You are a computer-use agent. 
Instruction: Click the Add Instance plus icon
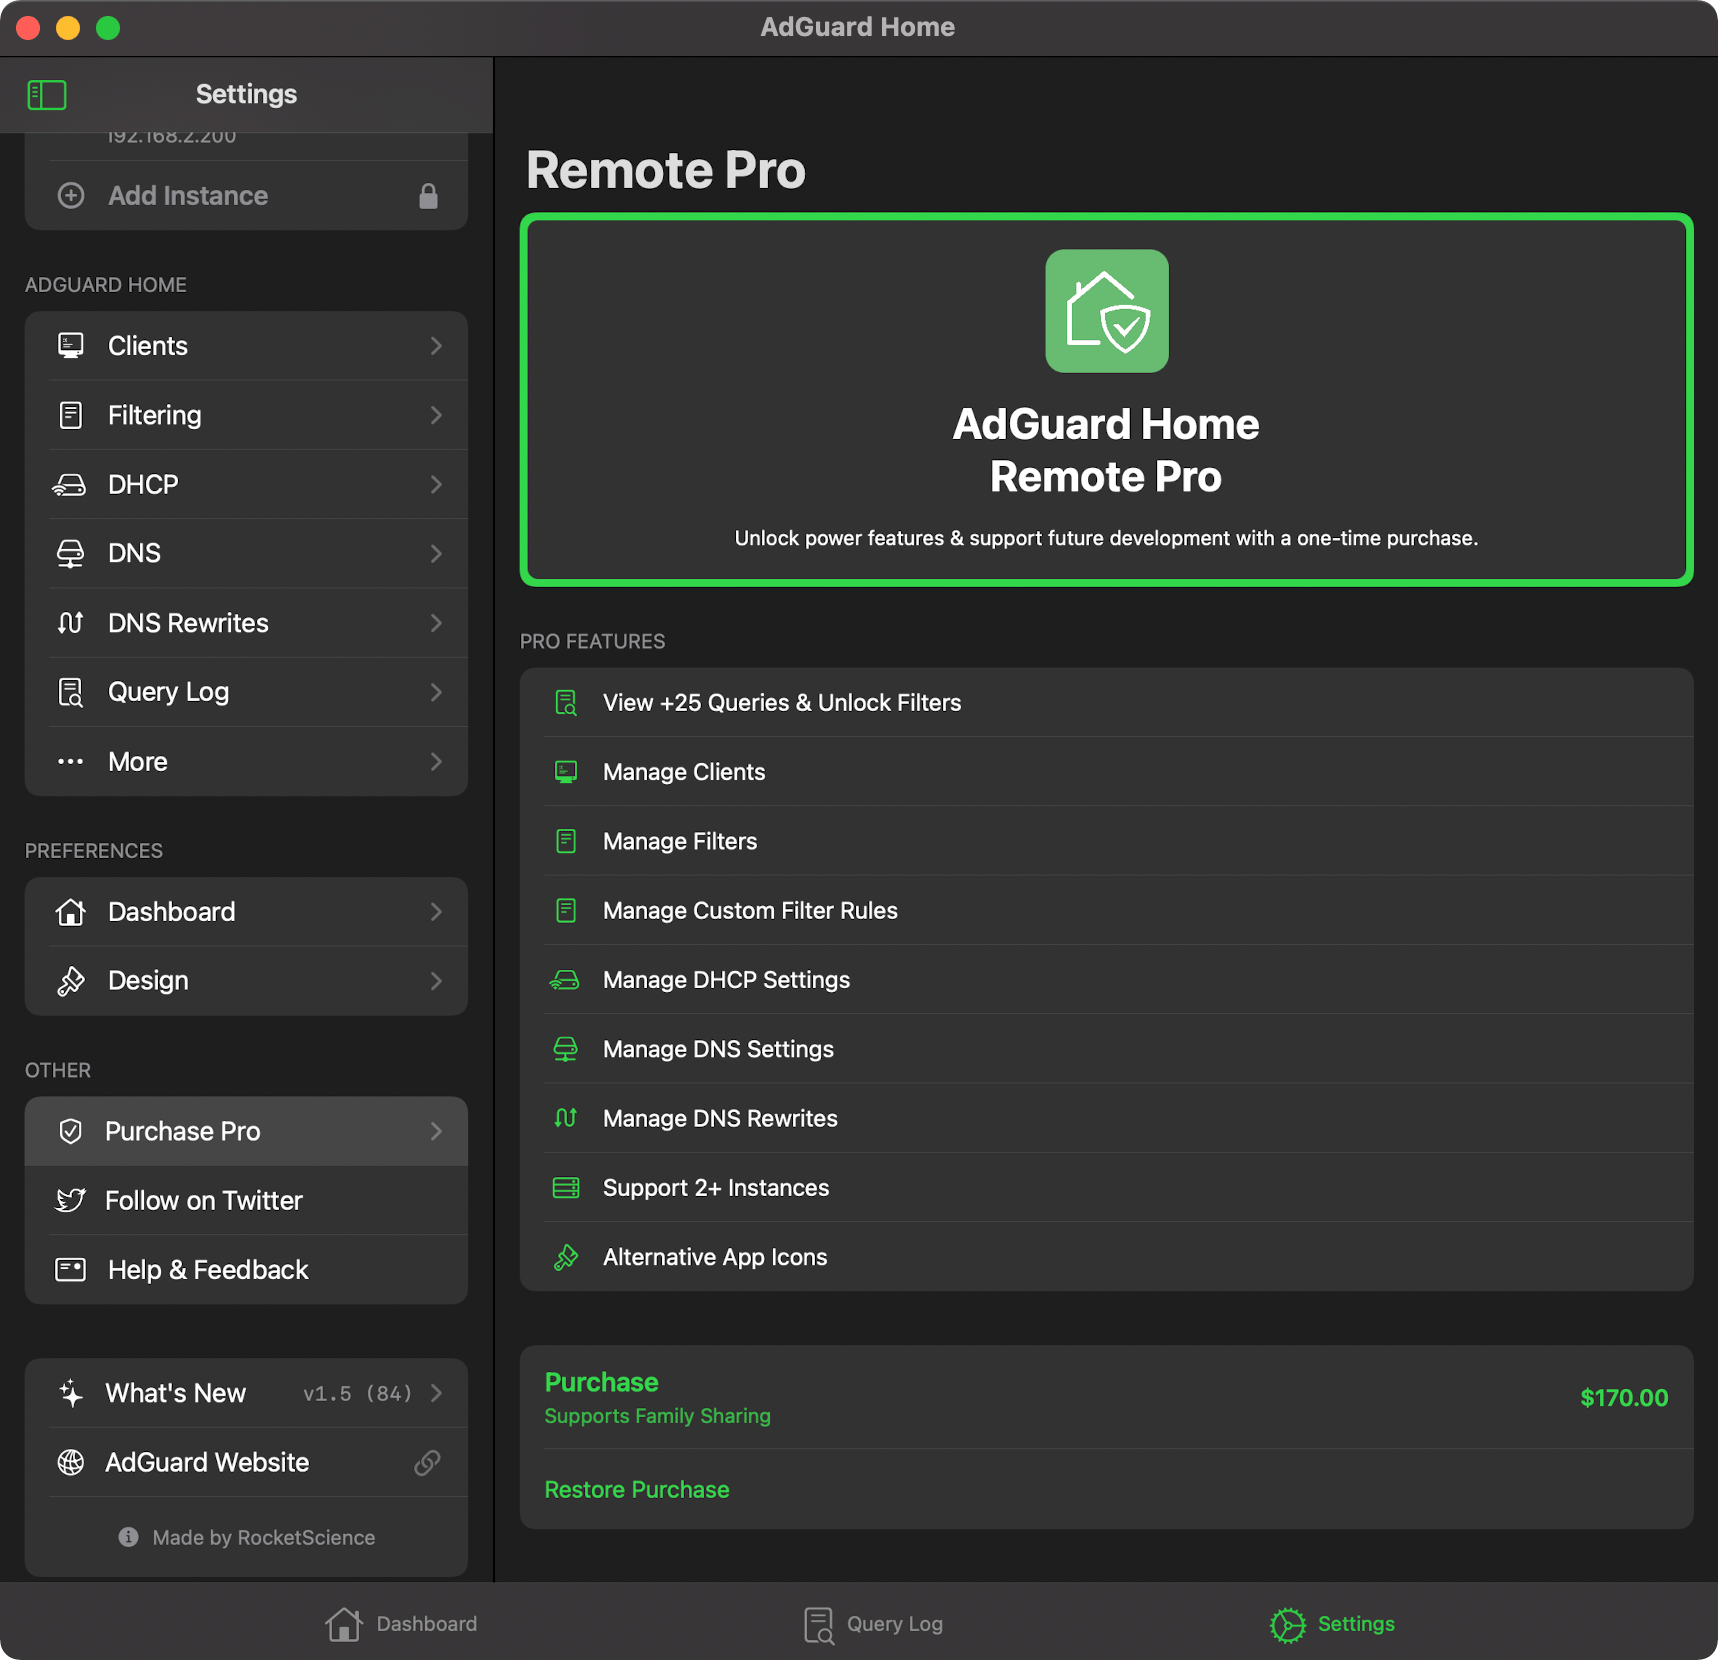pos(71,195)
